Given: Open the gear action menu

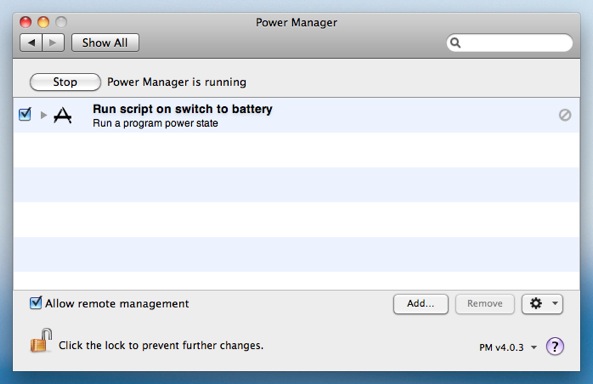Looking at the screenshot, I should (542, 304).
